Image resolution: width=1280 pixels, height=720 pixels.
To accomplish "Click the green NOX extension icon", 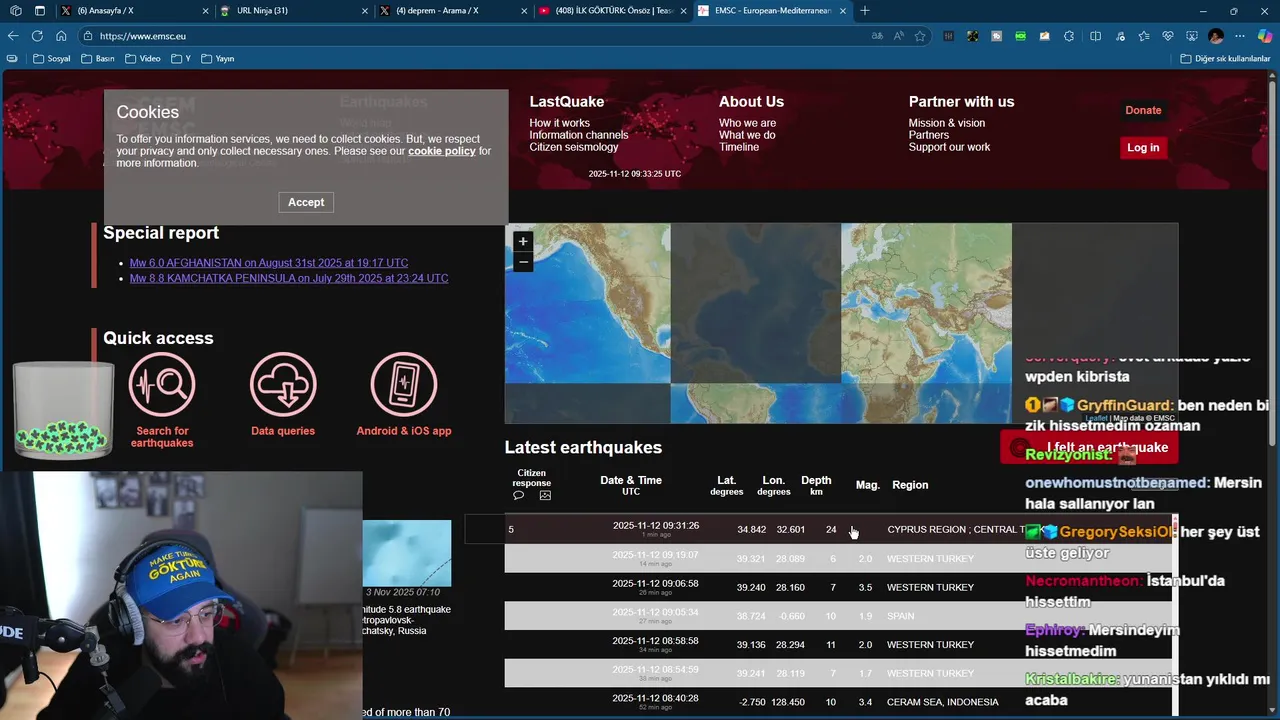I will [x=1020, y=36].
